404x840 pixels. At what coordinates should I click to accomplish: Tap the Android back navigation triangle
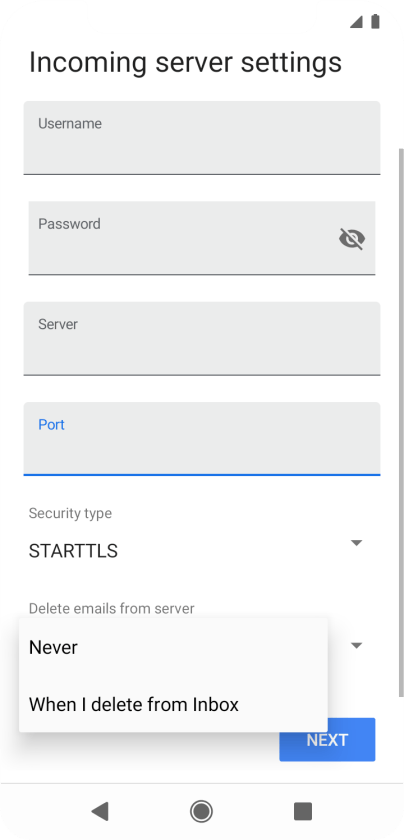click(100, 811)
